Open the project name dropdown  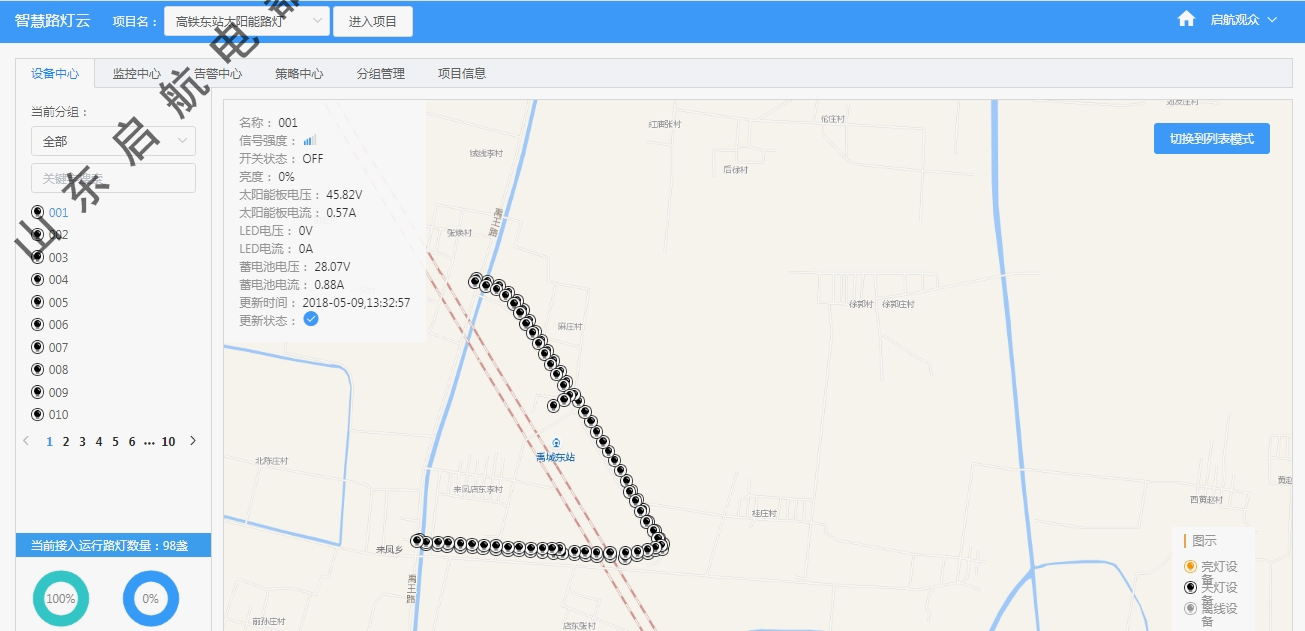pos(247,21)
